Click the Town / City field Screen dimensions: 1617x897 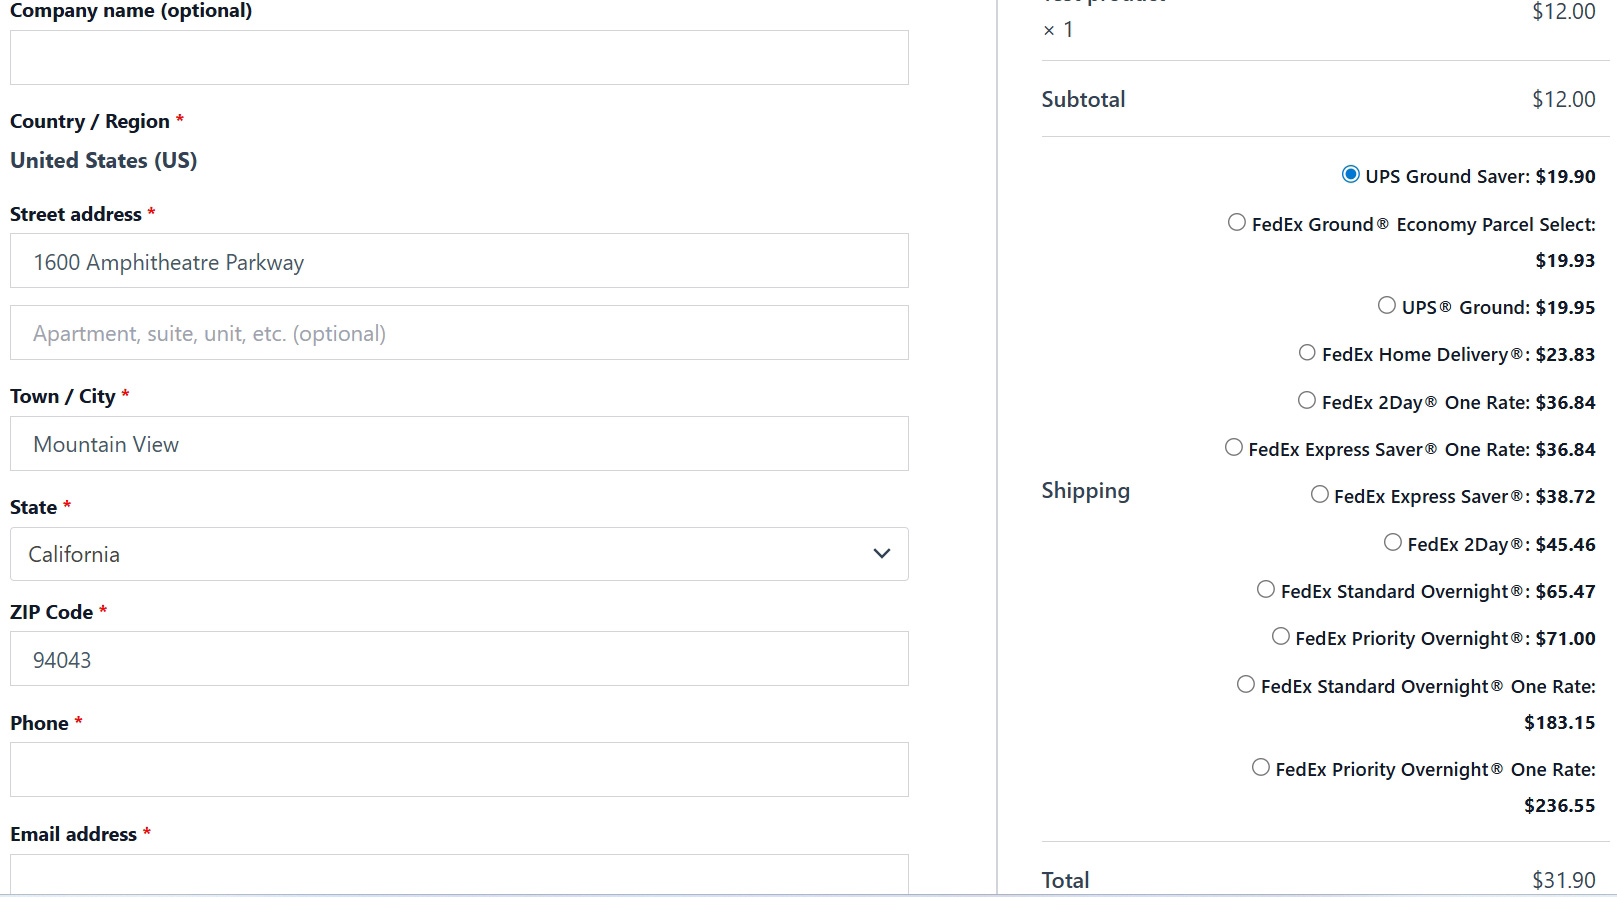click(x=459, y=444)
